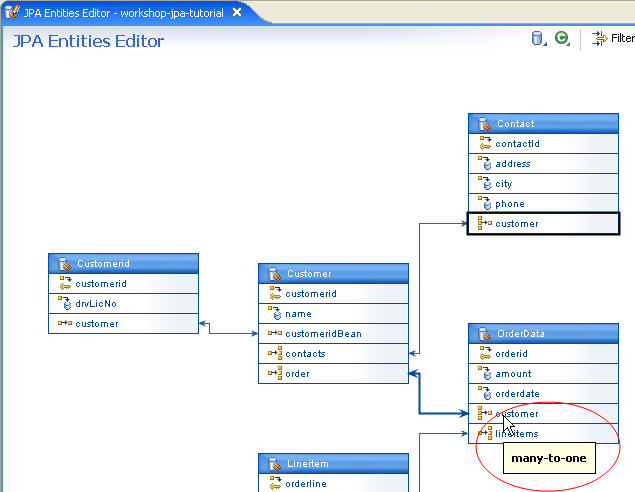Select the Customerid entity header
The height and width of the screenshot is (492, 635).
[x=123, y=264]
